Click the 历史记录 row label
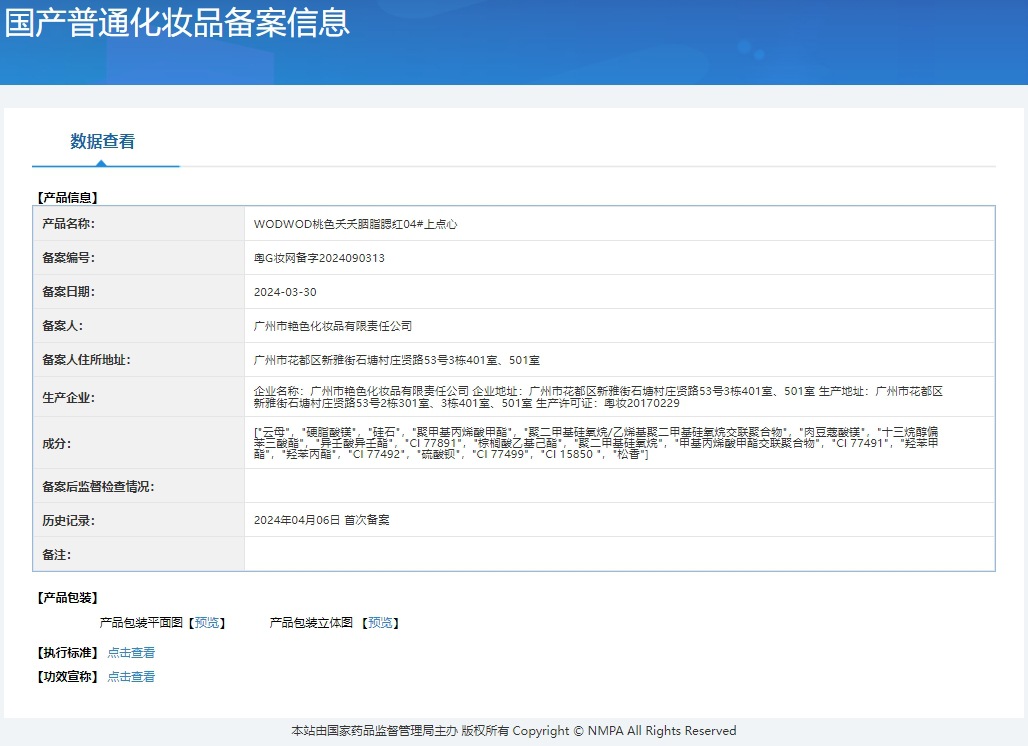This screenshot has width=1028, height=746. tap(68, 520)
